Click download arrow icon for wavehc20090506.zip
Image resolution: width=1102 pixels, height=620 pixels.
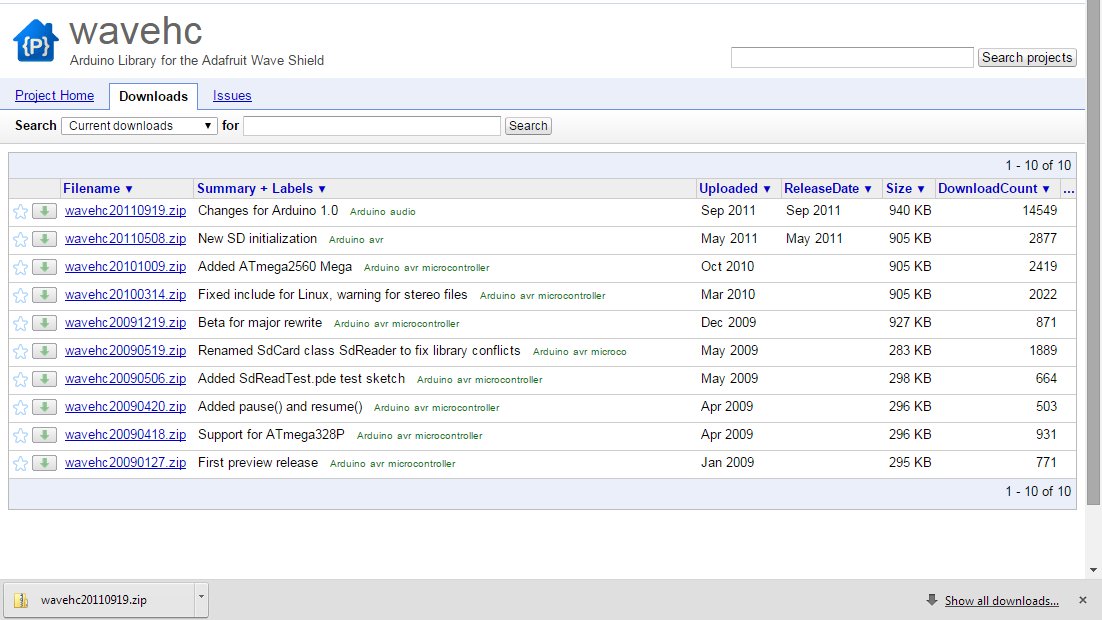coord(44,379)
